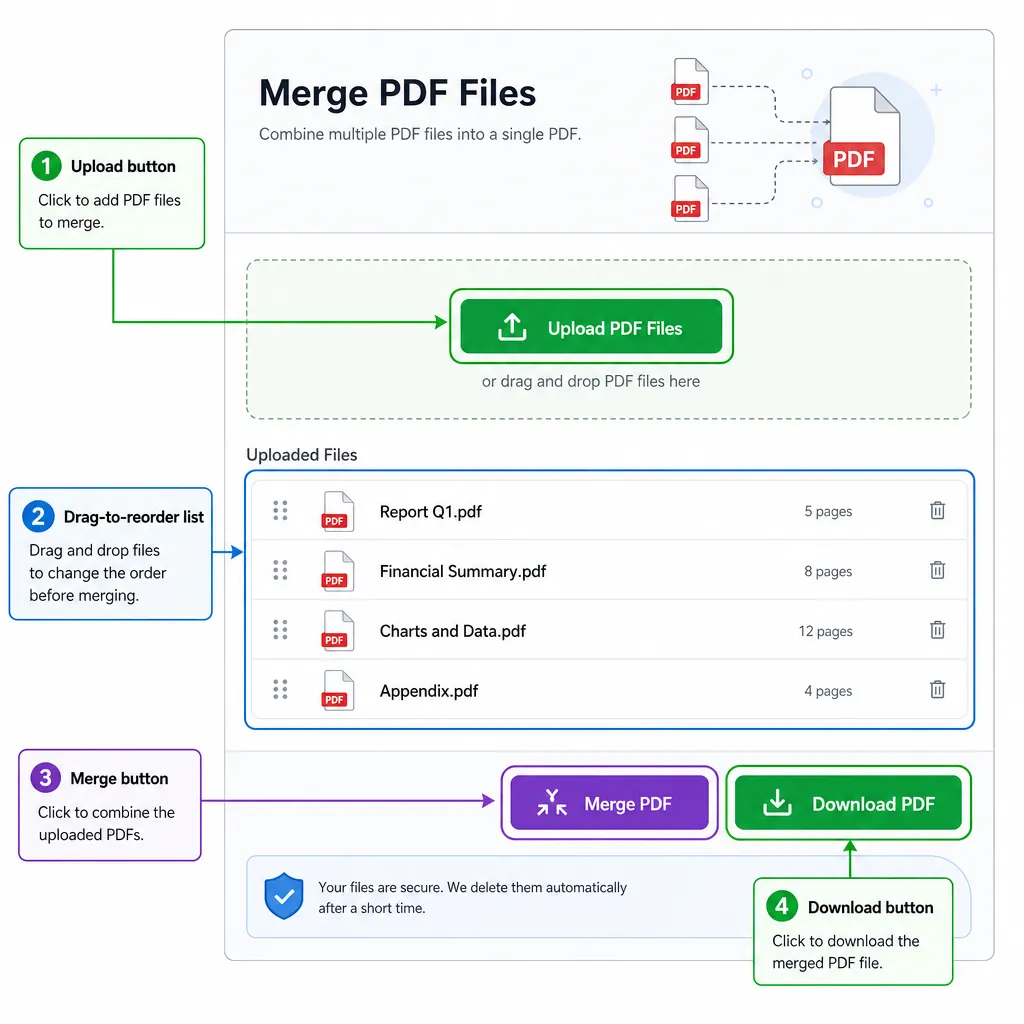Viewport: 1024px width, 1024px height.
Task: Click the "12 pages" count
Action: (x=825, y=632)
